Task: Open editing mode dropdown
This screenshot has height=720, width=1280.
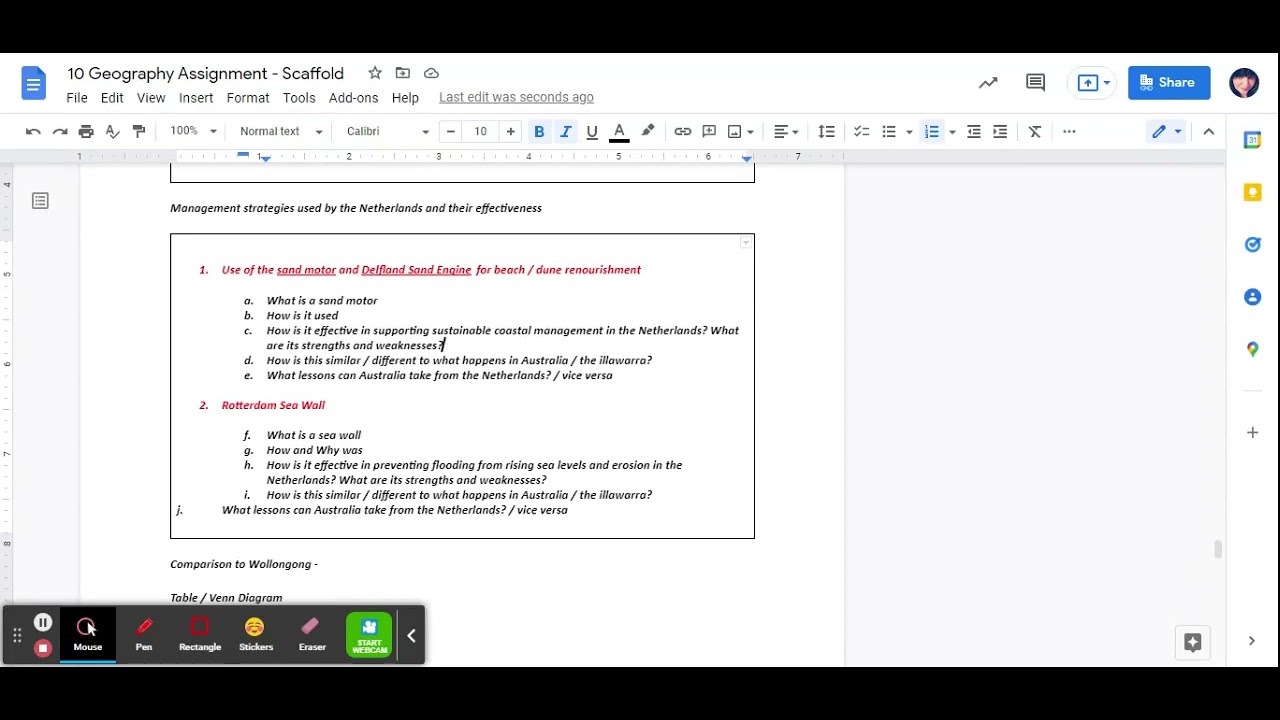Action: (1166, 131)
